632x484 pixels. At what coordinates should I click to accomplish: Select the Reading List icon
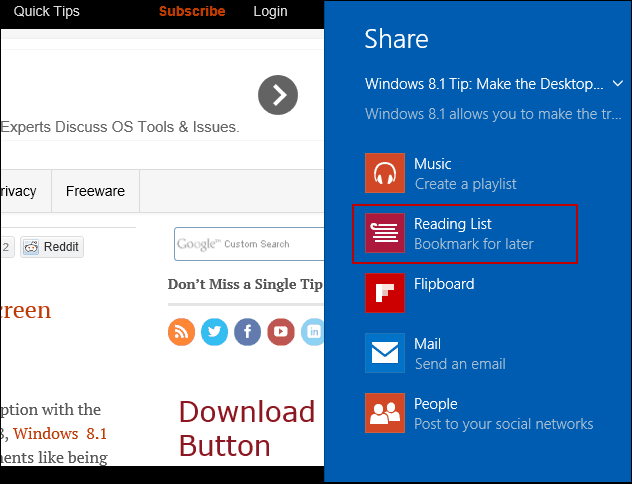(385, 233)
